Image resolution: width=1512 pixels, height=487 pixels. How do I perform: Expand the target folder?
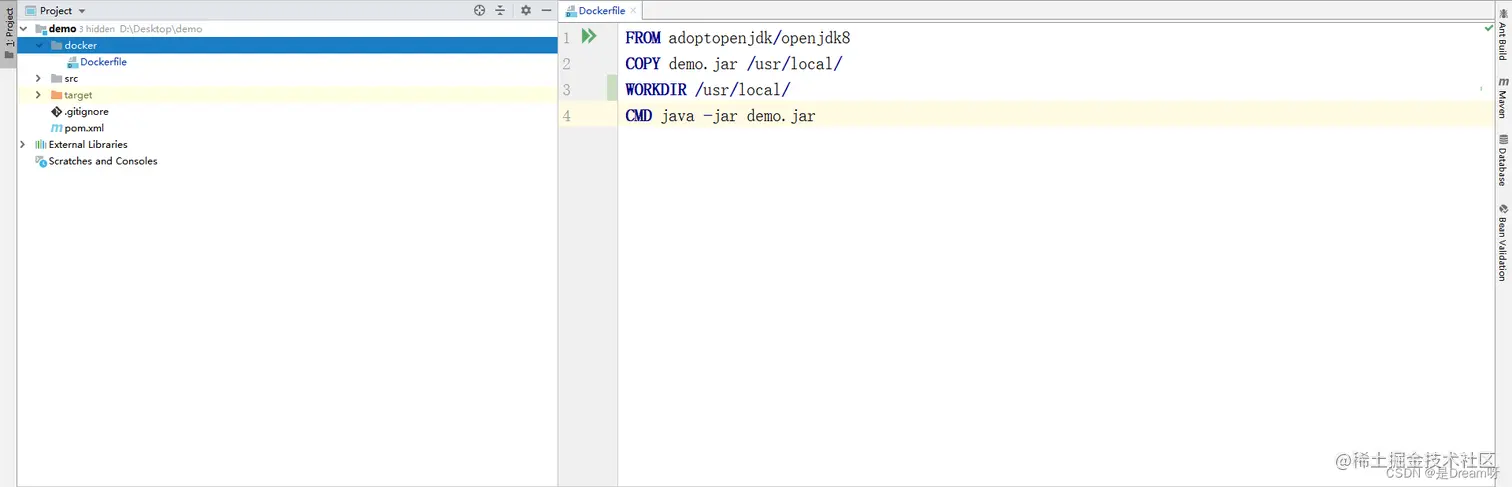click(39, 95)
